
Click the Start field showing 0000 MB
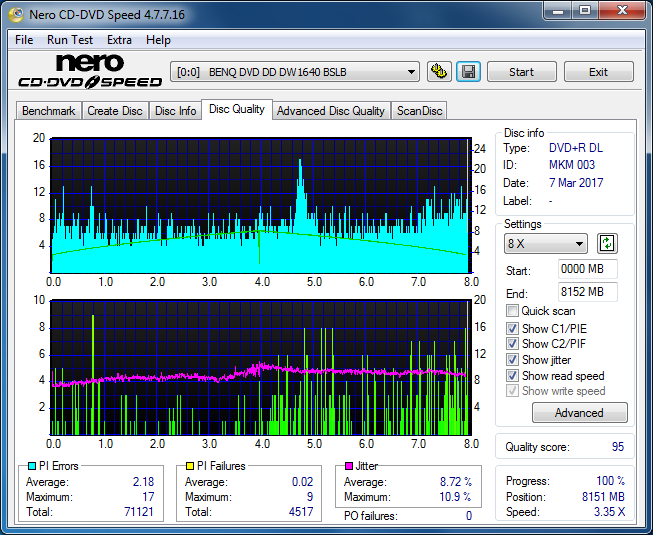587,269
